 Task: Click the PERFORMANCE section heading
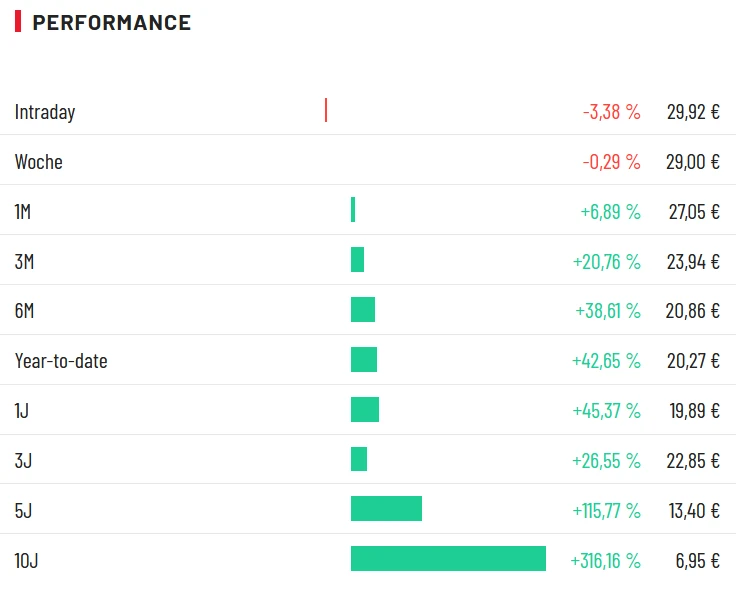point(111,23)
